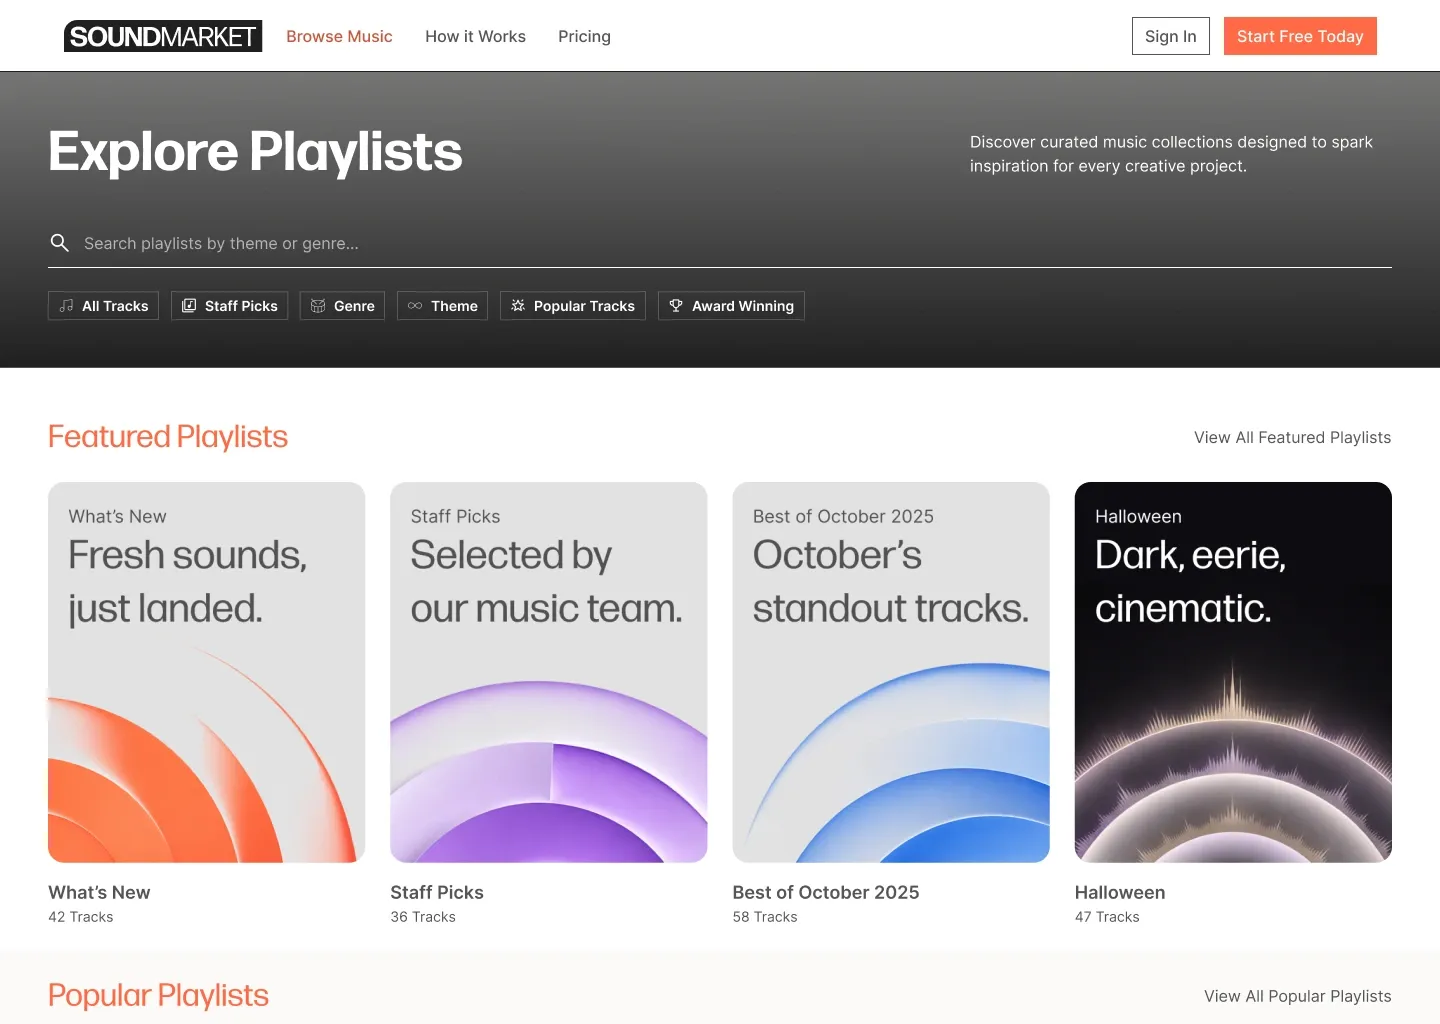1440x1024 pixels.
Task: Click the Explore Playlists heading
Action: pos(255,152)
